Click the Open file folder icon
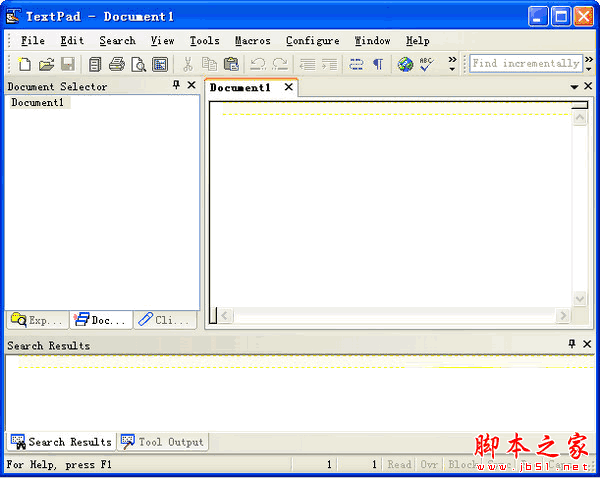The width and height of the screenshot is (600, 478). tap(46, 64)
